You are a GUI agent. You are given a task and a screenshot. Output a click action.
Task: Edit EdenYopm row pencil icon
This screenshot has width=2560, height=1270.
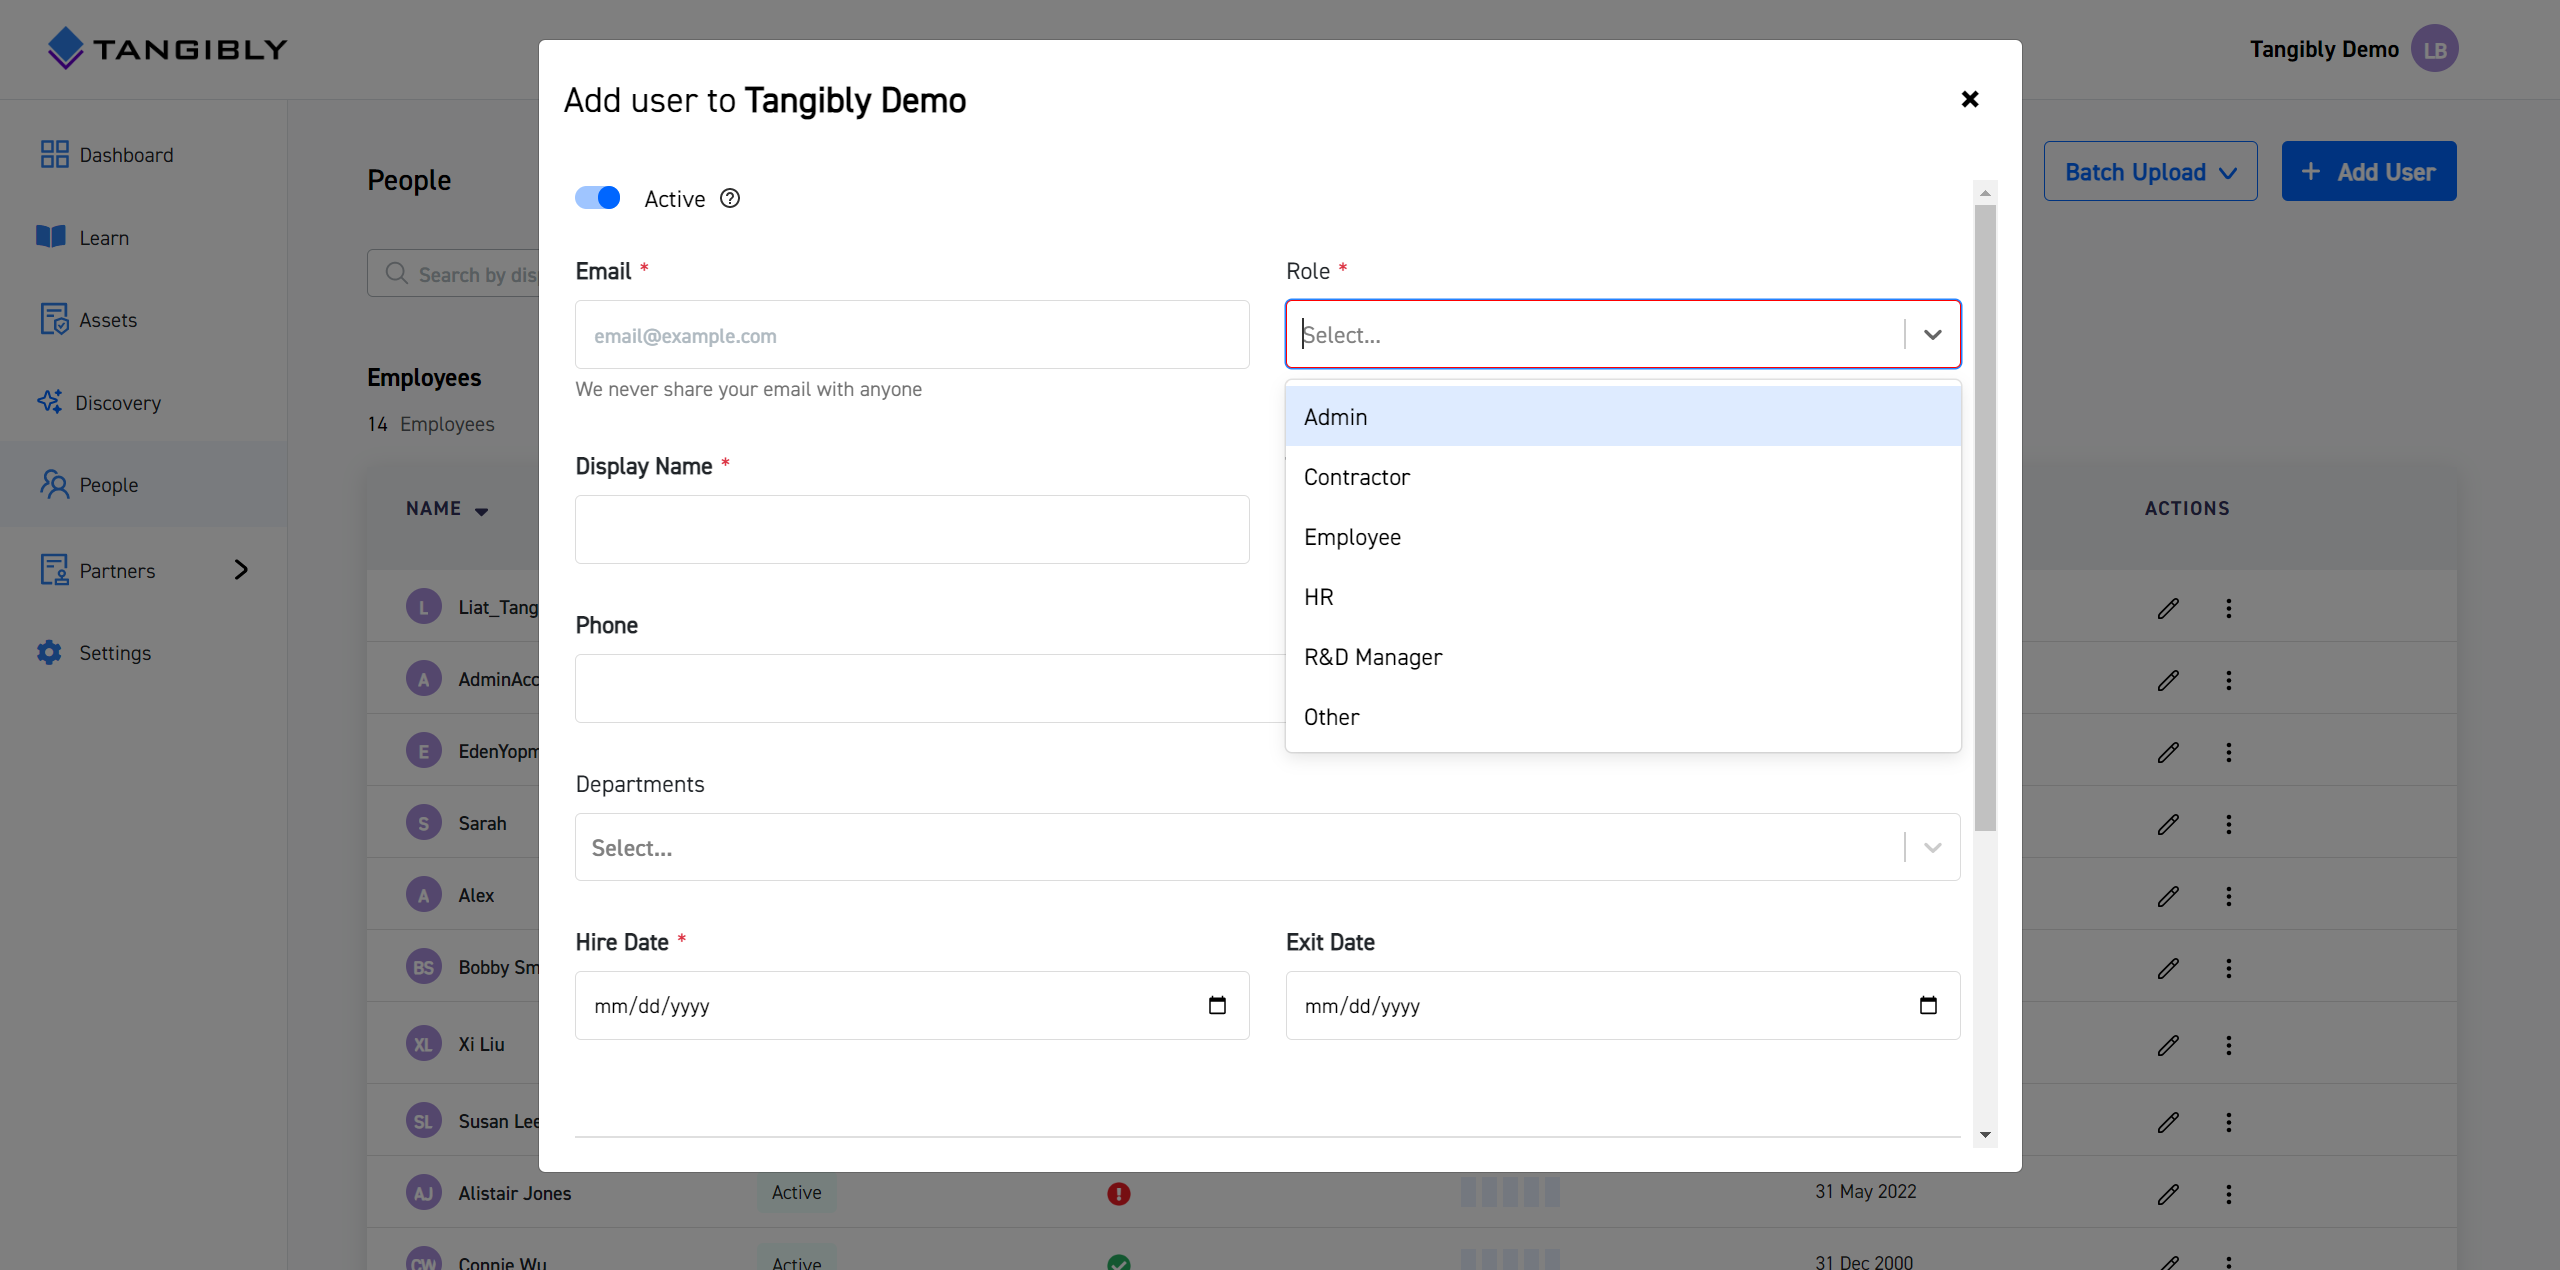point(2168,752)
